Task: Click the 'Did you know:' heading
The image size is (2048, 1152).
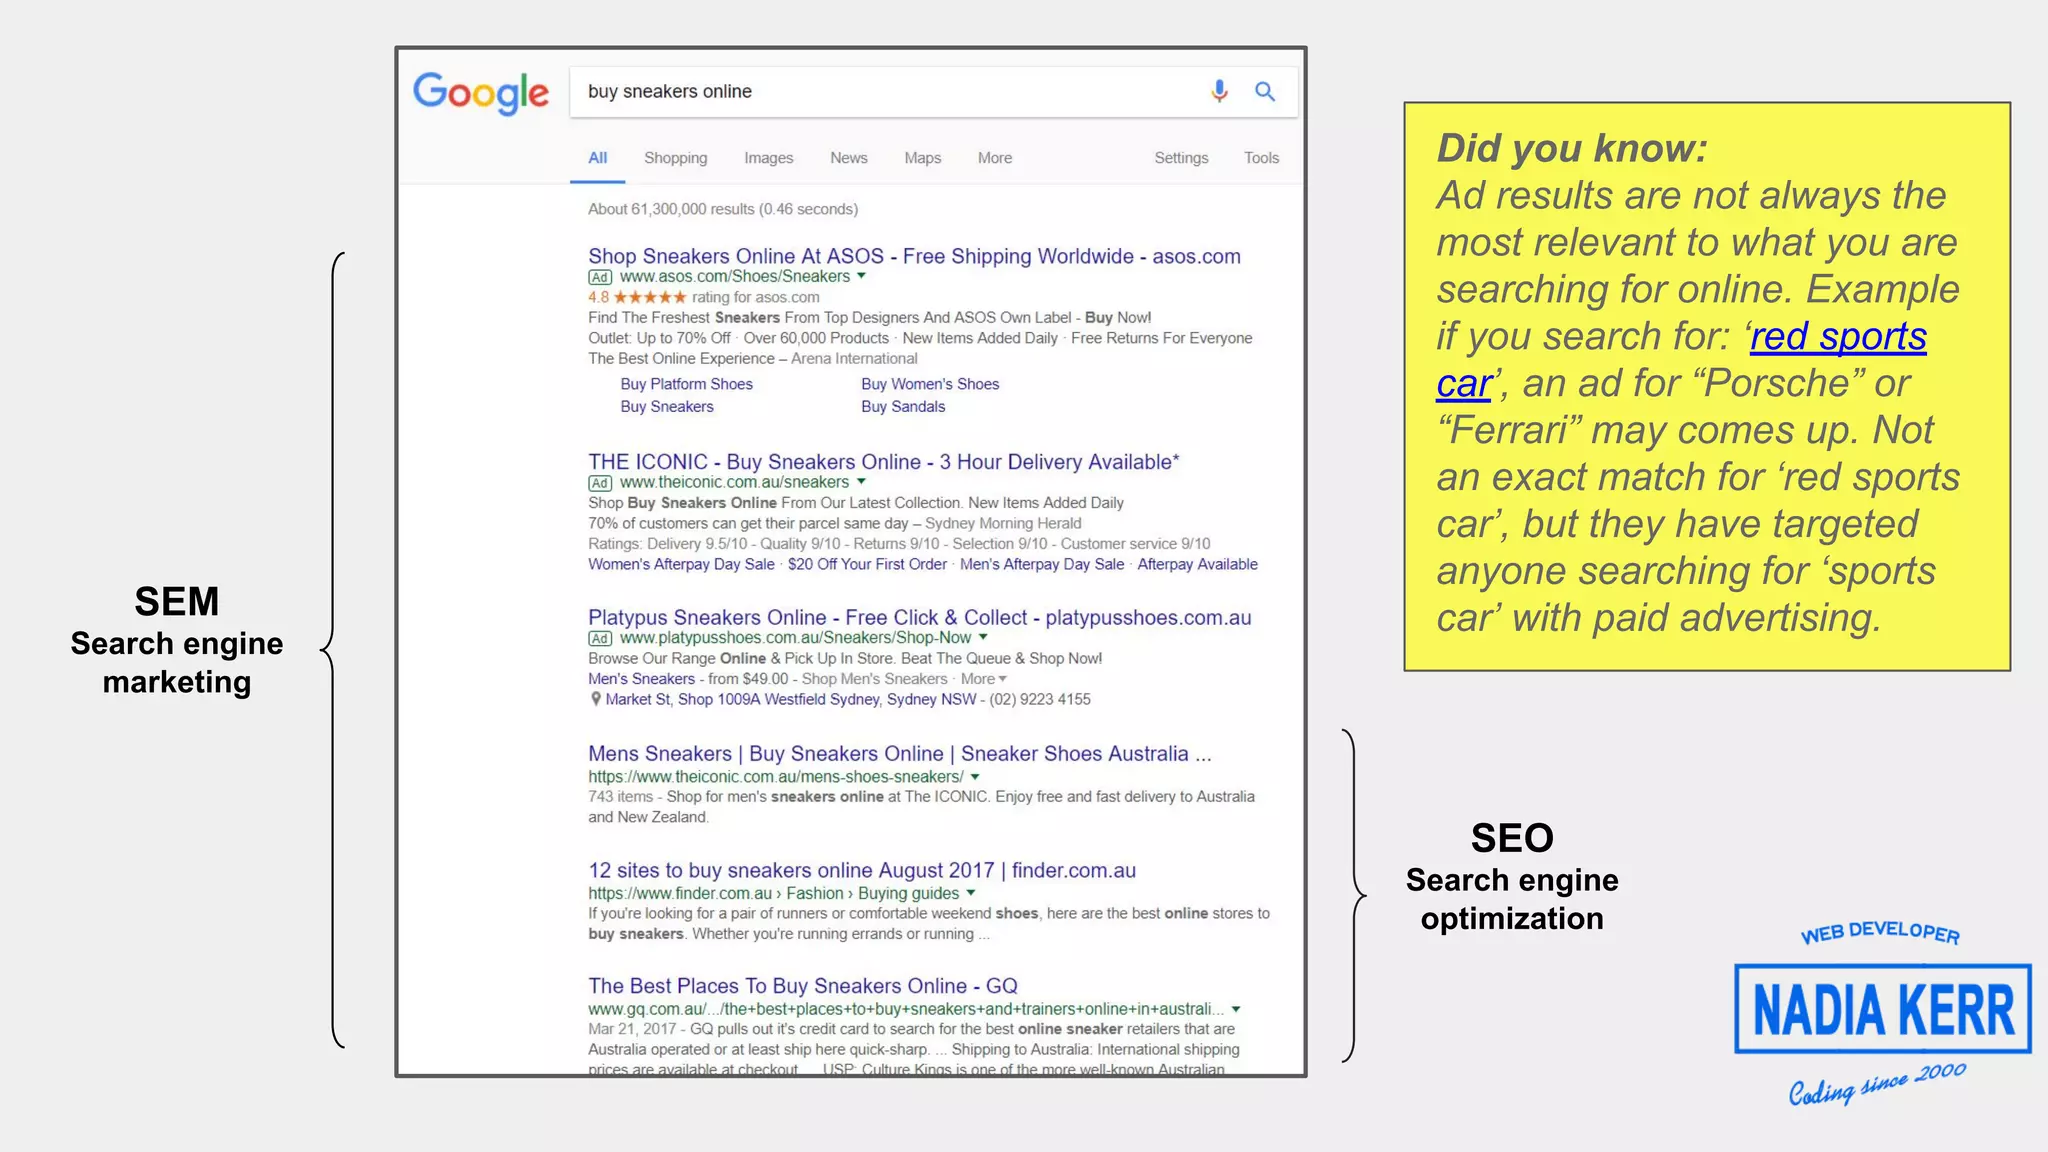Action: point(1572,148)
